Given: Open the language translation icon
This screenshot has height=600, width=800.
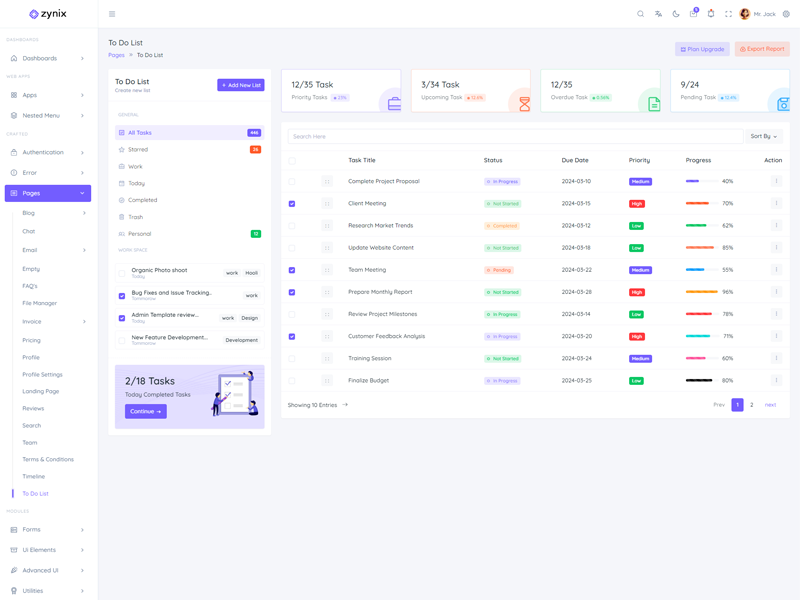Looking at the screenshot, I should pyautogui.click(x=658, y=14).
